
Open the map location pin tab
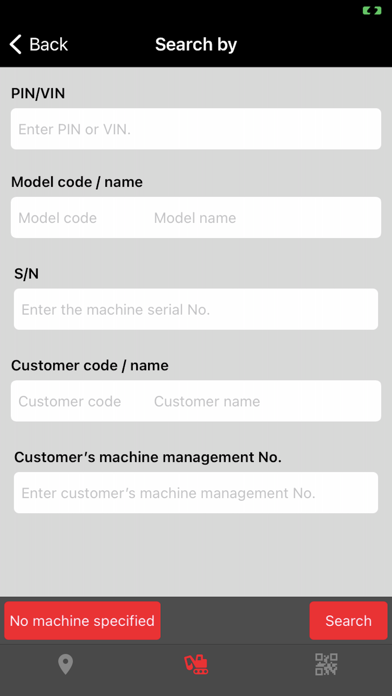click(65, 664)
